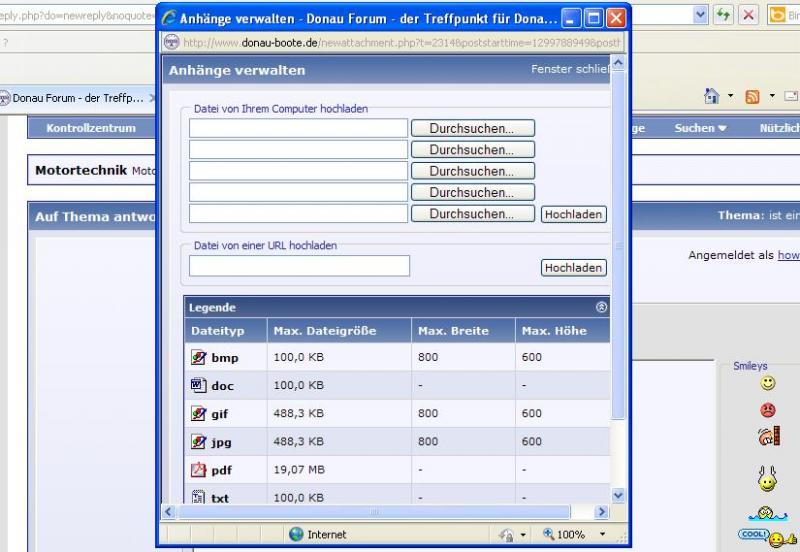The height and width of the screenshot is (552, 800).
Task: Open the dropdown arrow next to Home icon
Action: pyautogui.click(x=730, y=97)
